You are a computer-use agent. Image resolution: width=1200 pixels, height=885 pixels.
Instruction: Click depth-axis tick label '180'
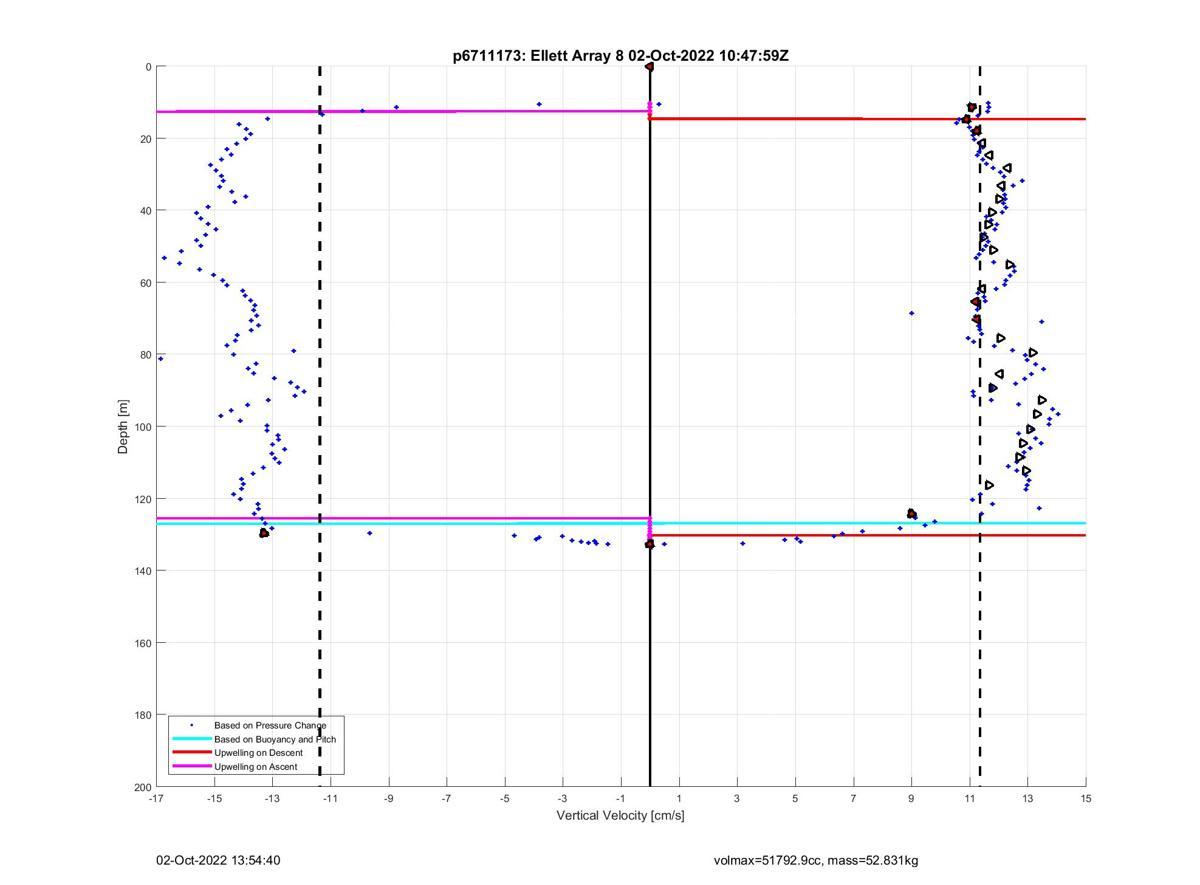click(142, 715)
